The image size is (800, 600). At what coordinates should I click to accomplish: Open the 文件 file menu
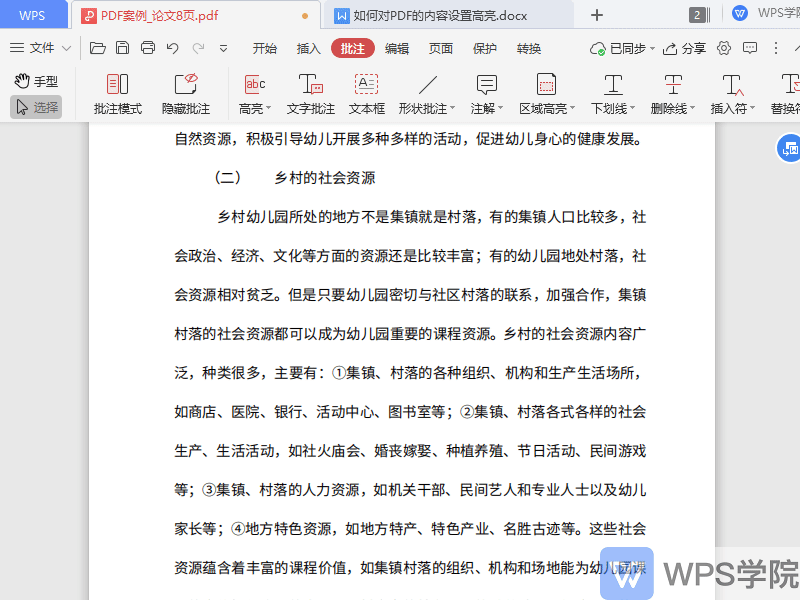click(40, 48)
